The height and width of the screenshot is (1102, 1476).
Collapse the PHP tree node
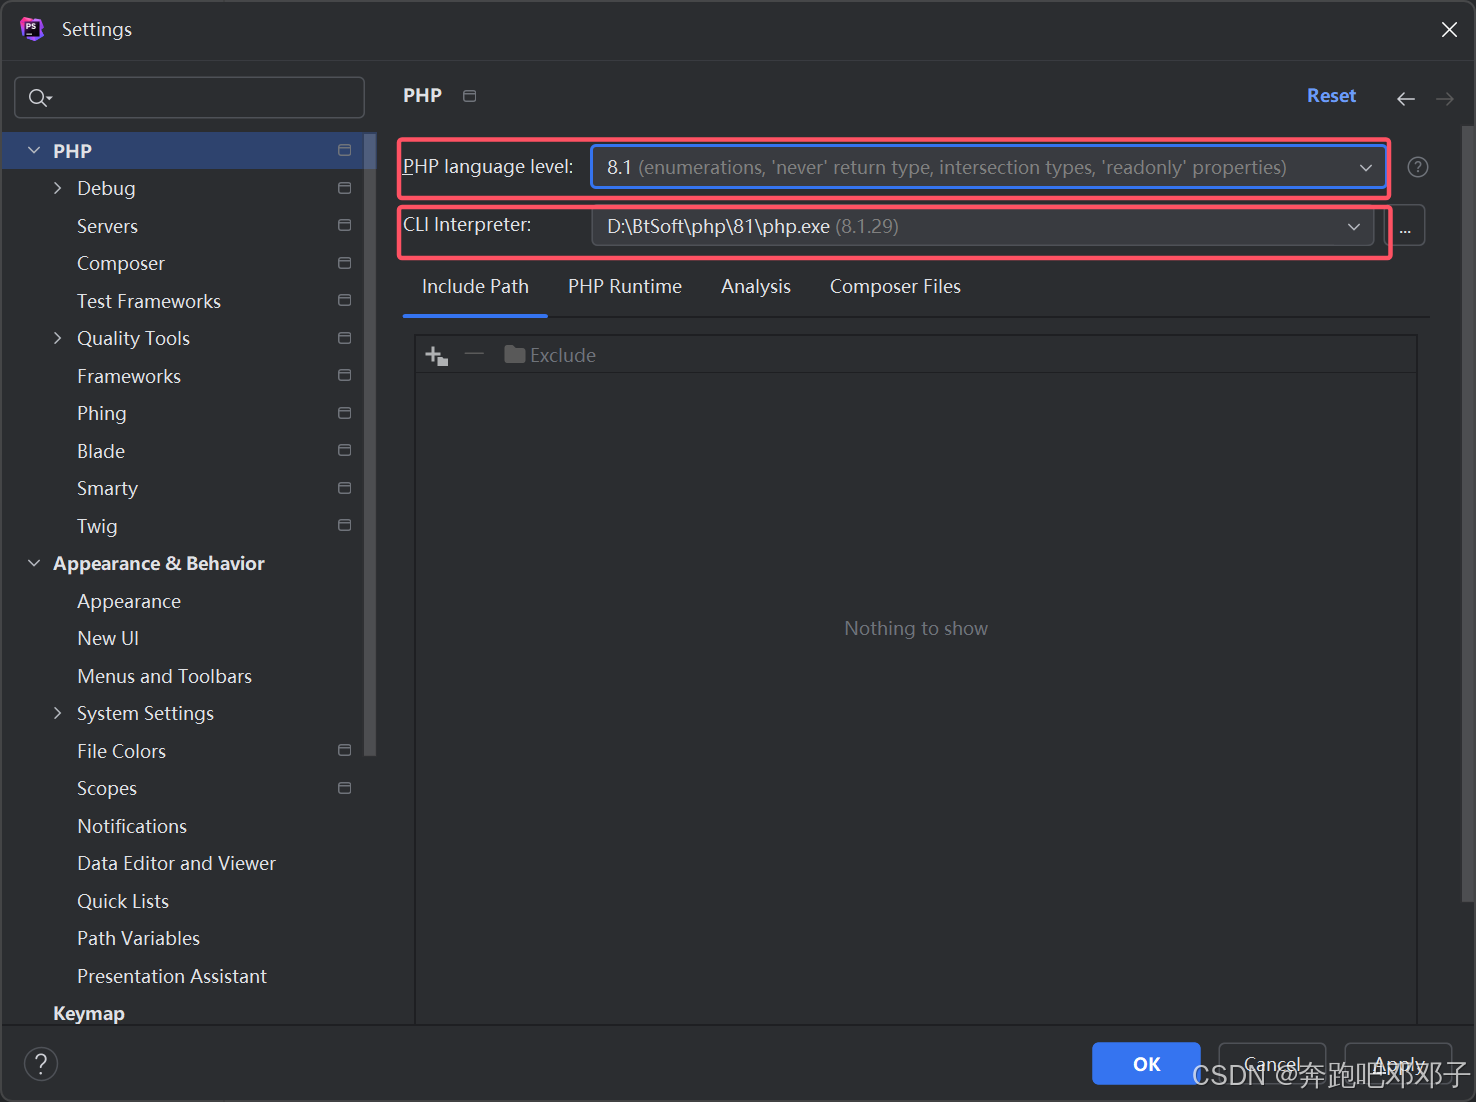coord(34,150)
